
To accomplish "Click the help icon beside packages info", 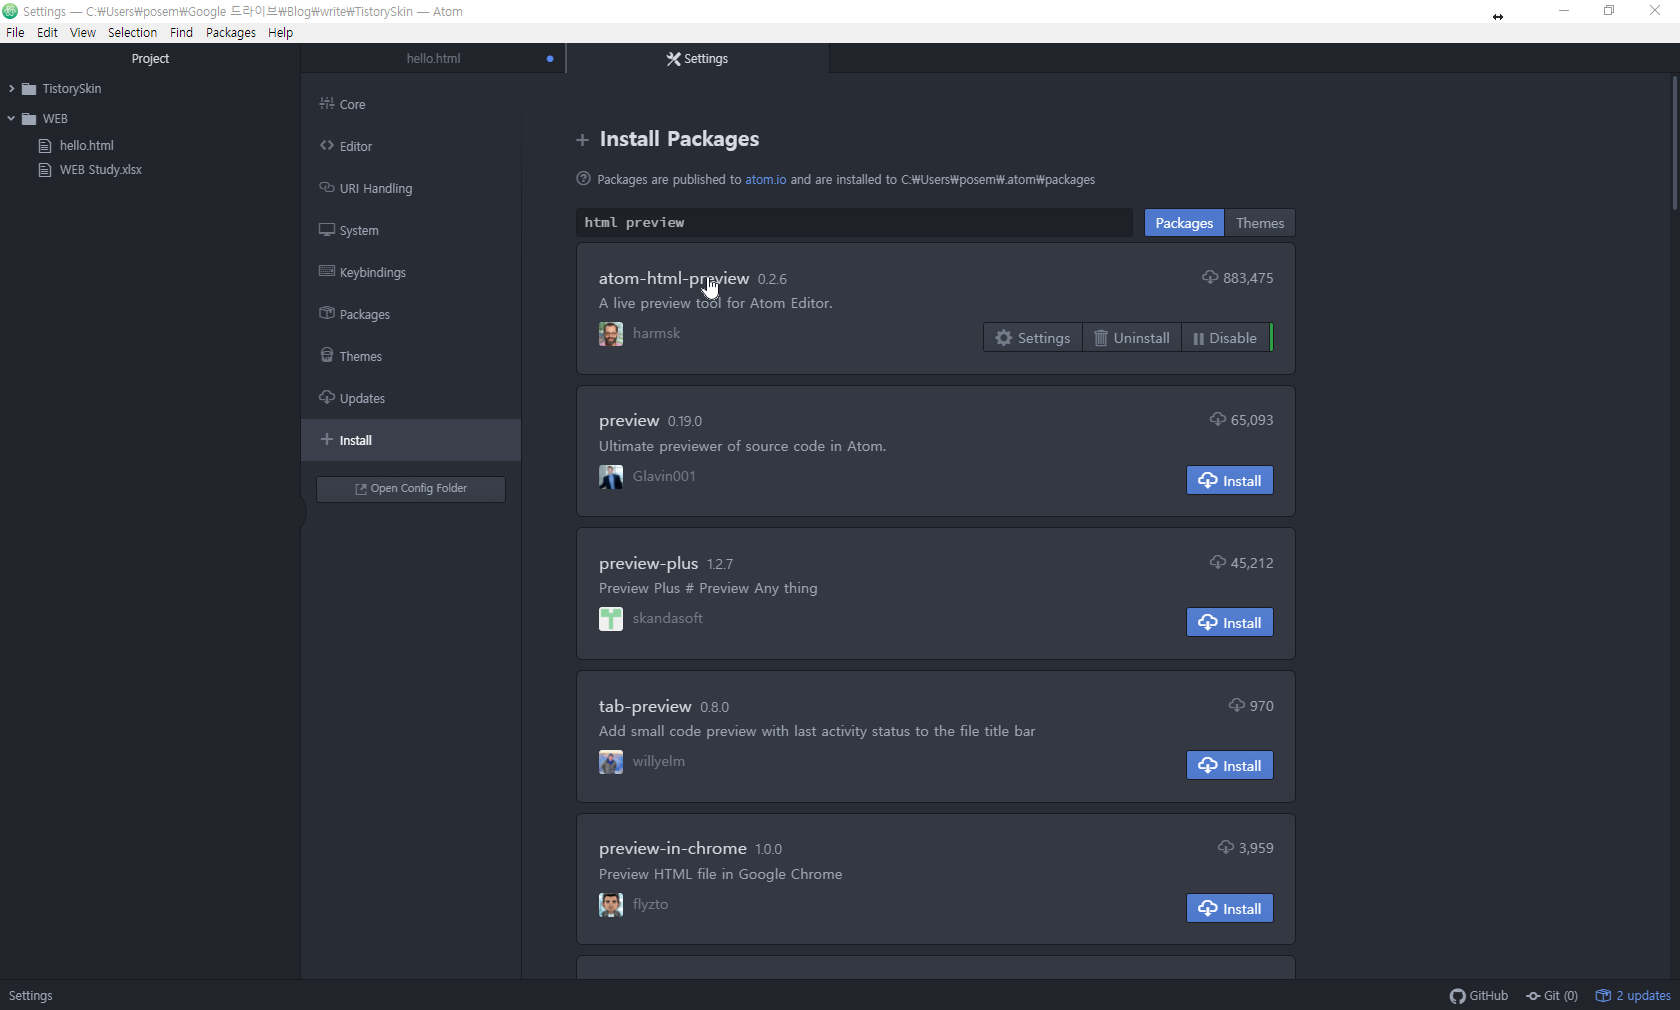I will click(583, 179).
